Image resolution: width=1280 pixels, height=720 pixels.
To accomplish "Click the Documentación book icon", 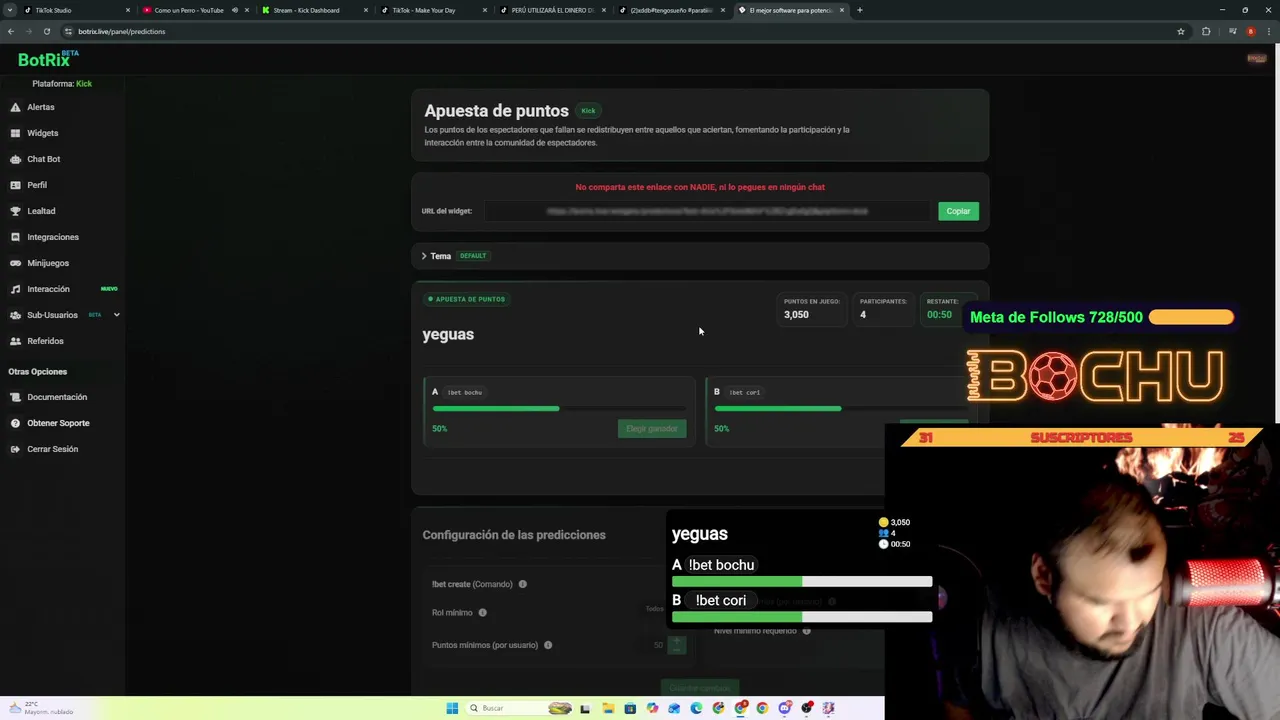I will point(15,397).
